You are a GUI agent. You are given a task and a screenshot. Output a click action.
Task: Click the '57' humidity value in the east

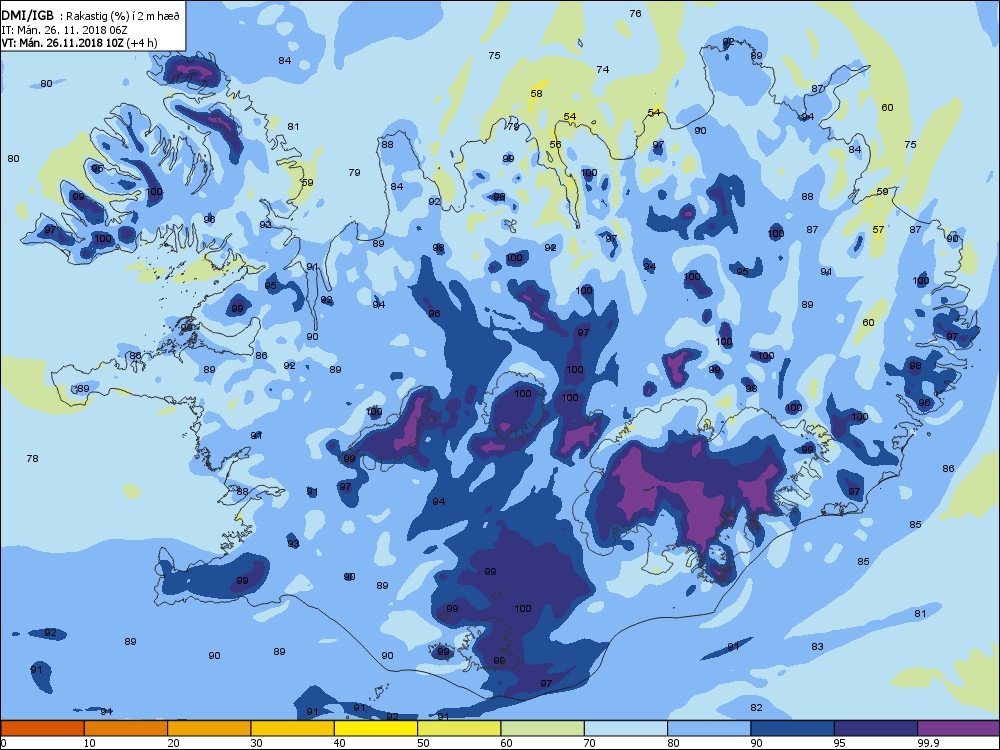click(878, 229)
